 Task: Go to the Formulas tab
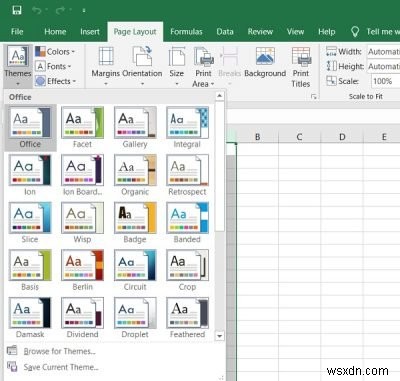(186, 32)
